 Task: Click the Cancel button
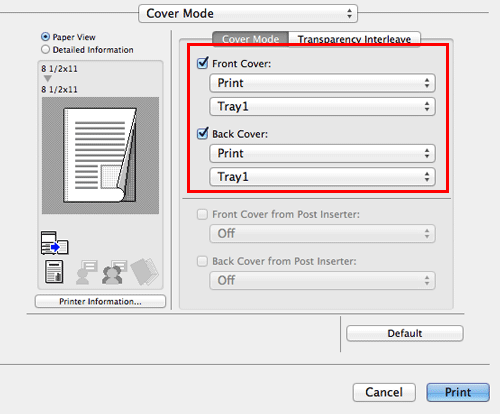(x=384, y=392)
